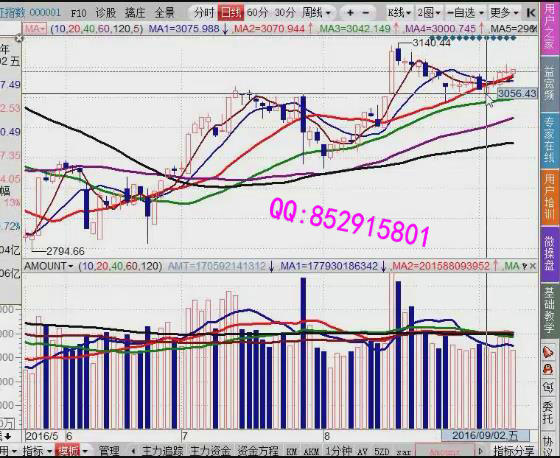
Task: Click the 2016/09/02 date marker on timeline
Action: tap(485, 435)
